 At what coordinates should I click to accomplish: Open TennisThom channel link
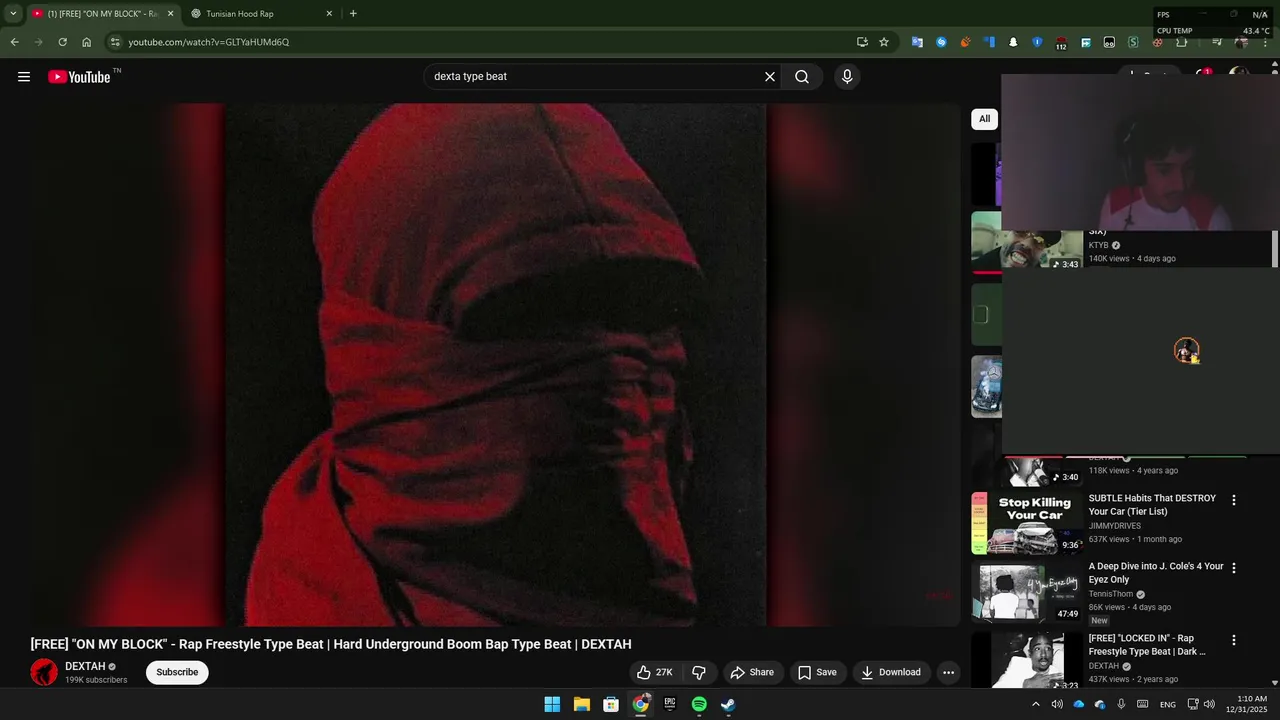click(x=1111, y=594)
